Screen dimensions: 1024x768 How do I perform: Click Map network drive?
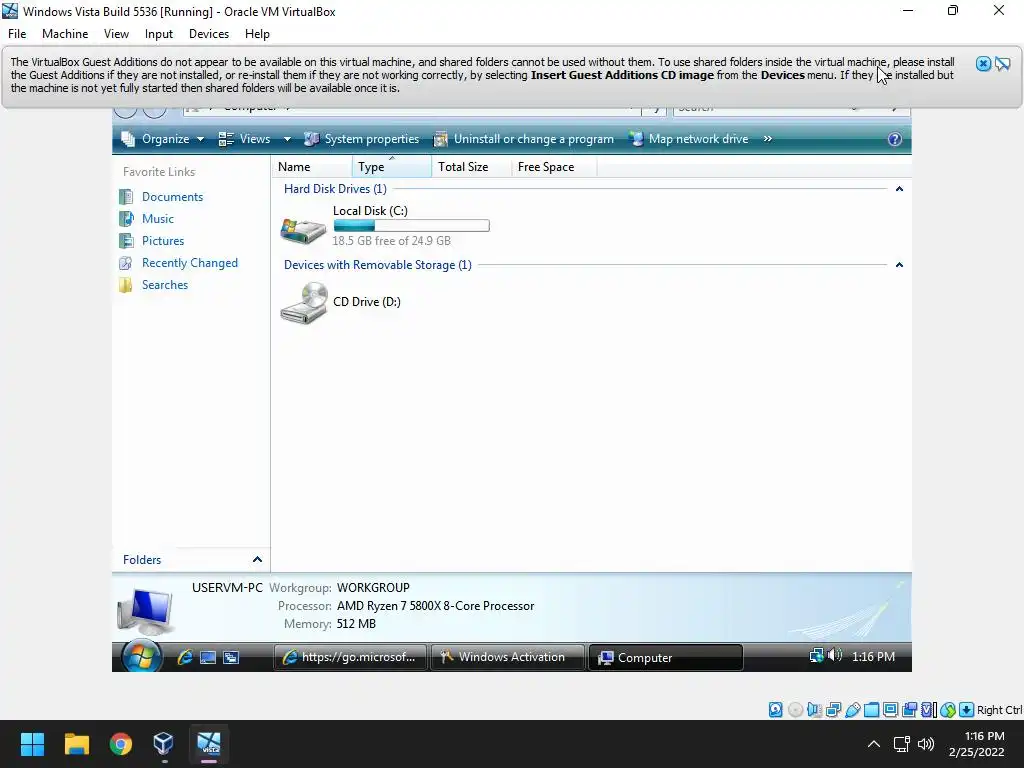pos(689,138)
